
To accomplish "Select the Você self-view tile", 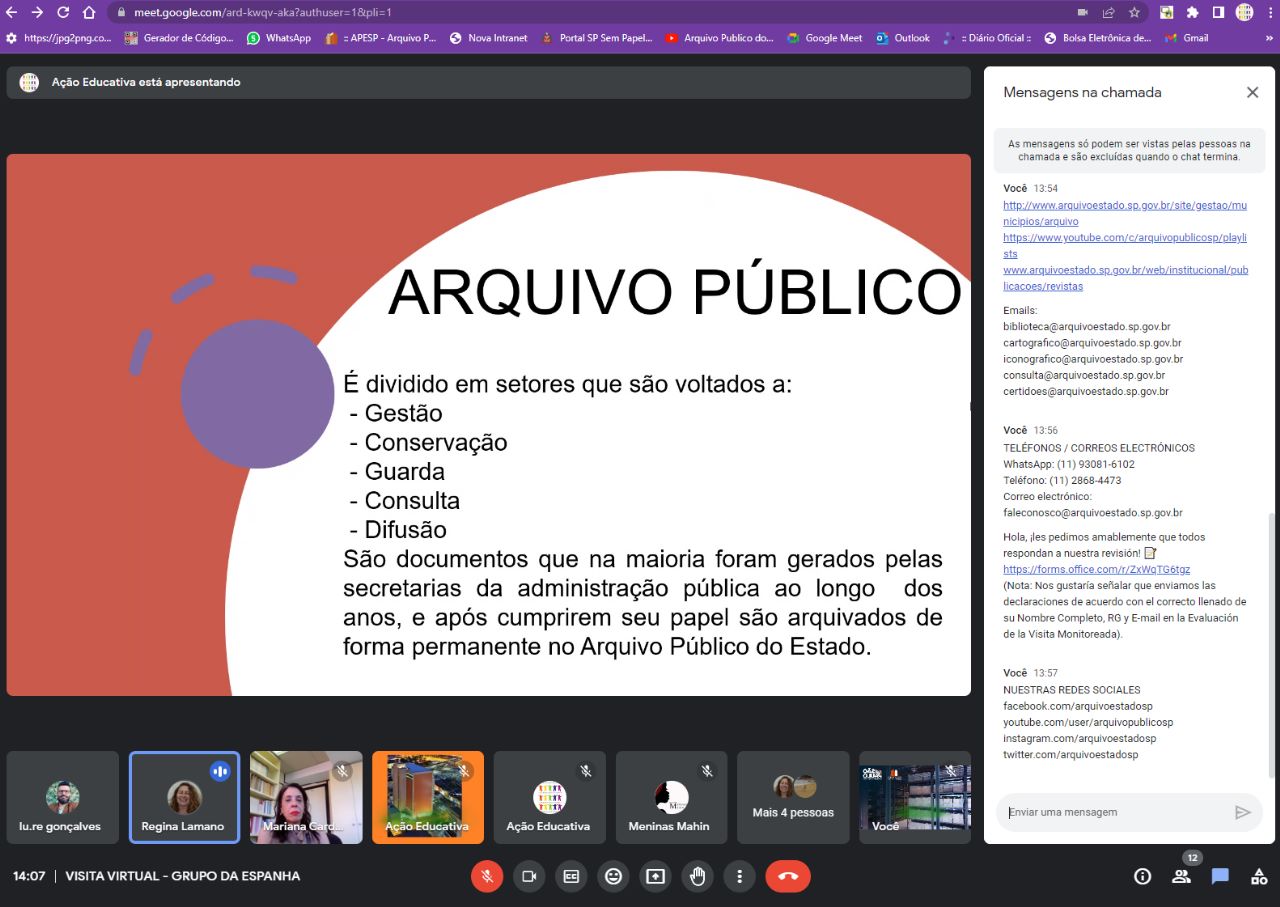I will click(915, 798).
